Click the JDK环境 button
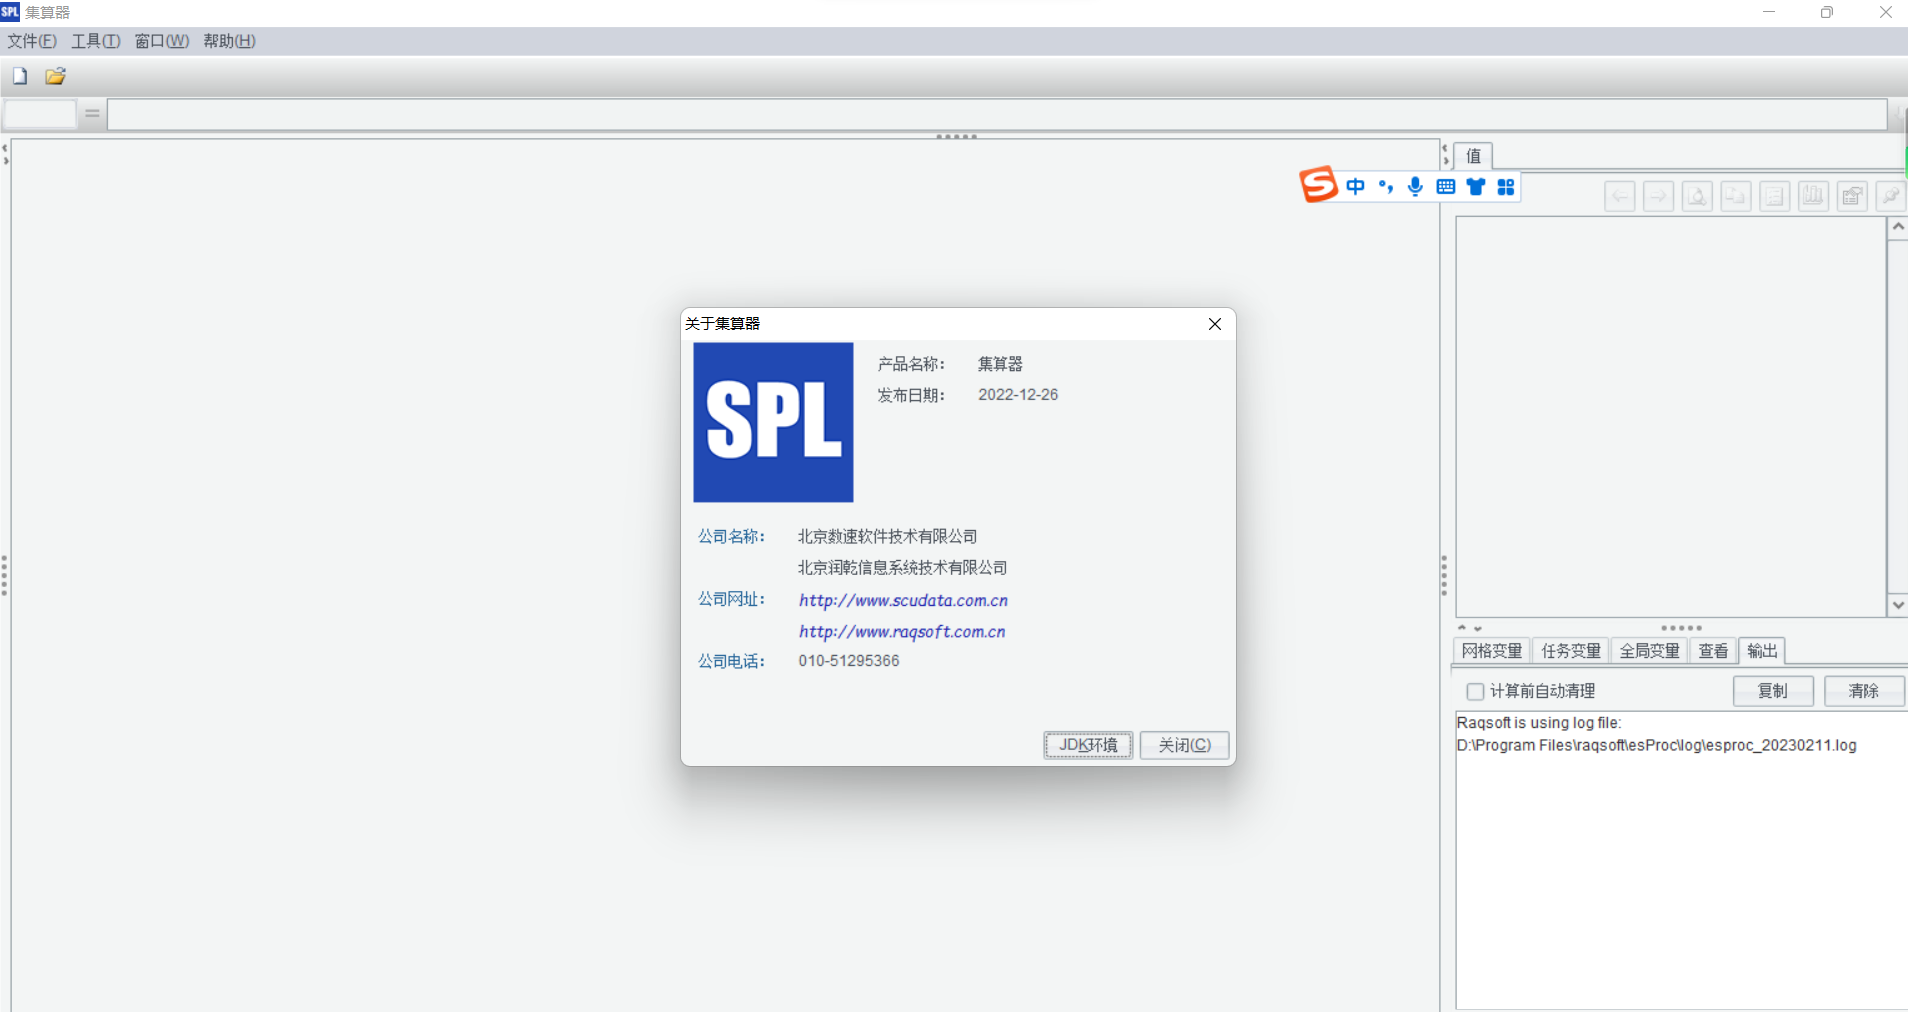The width and height of the screenshot is (1908, 1012). click(x=1088, y=745)
